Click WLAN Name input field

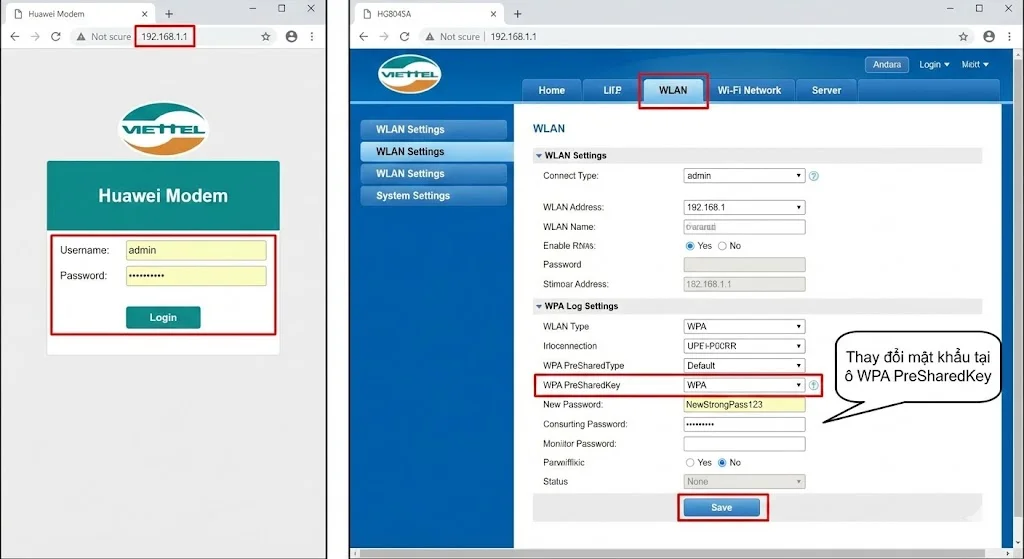pyautogui.click(x=744, y=227)
